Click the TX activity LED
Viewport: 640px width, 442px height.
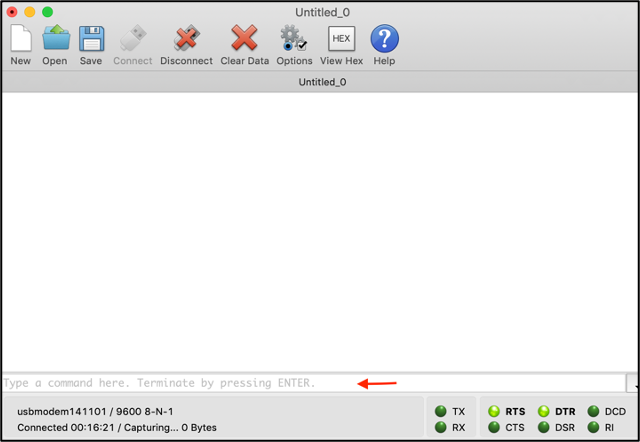[441, 411]
